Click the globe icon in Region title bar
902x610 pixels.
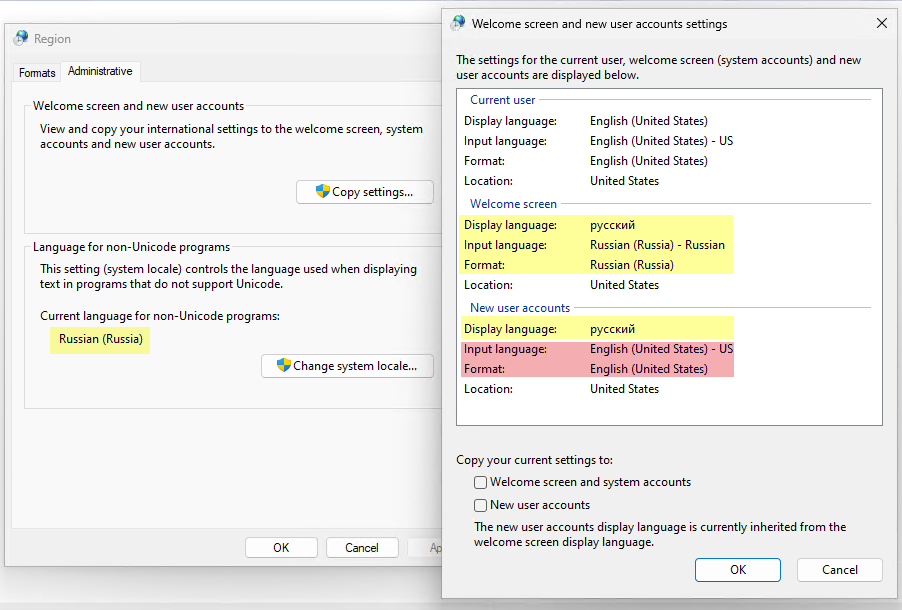click(x=21, y=39)
